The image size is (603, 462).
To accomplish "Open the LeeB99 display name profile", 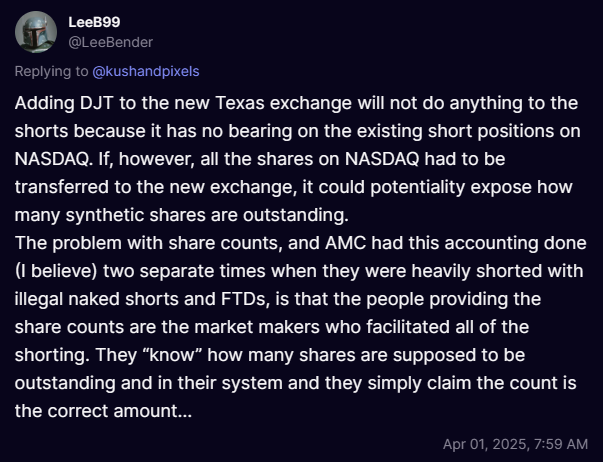I will point(94,22).
